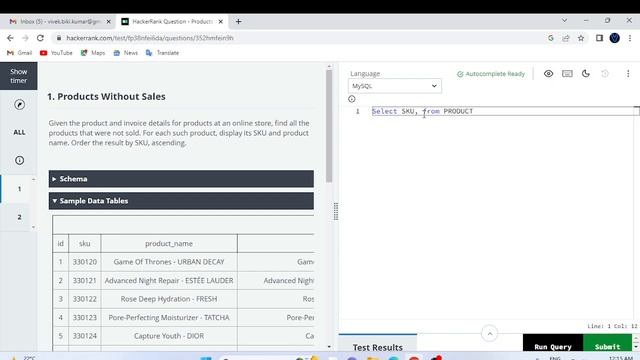The image size is (640, 360).
Task: Click the pane splitter drag handle
Action: [x=336, y=211]
